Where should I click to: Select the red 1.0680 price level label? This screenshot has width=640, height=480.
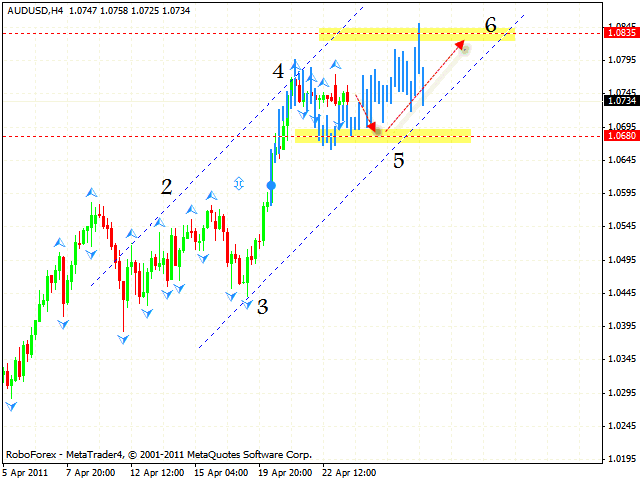(622, 136)
